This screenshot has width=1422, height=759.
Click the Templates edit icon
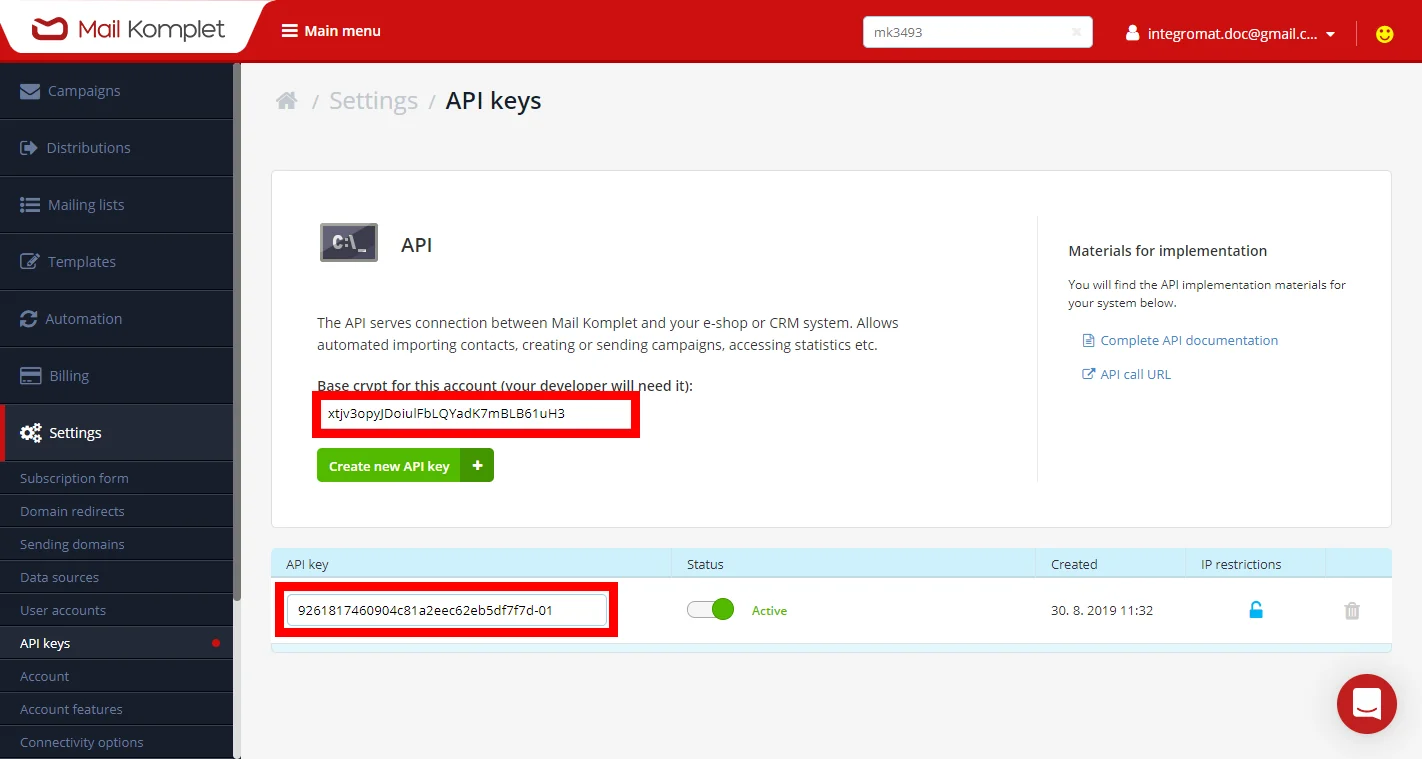tap(30, 262)
